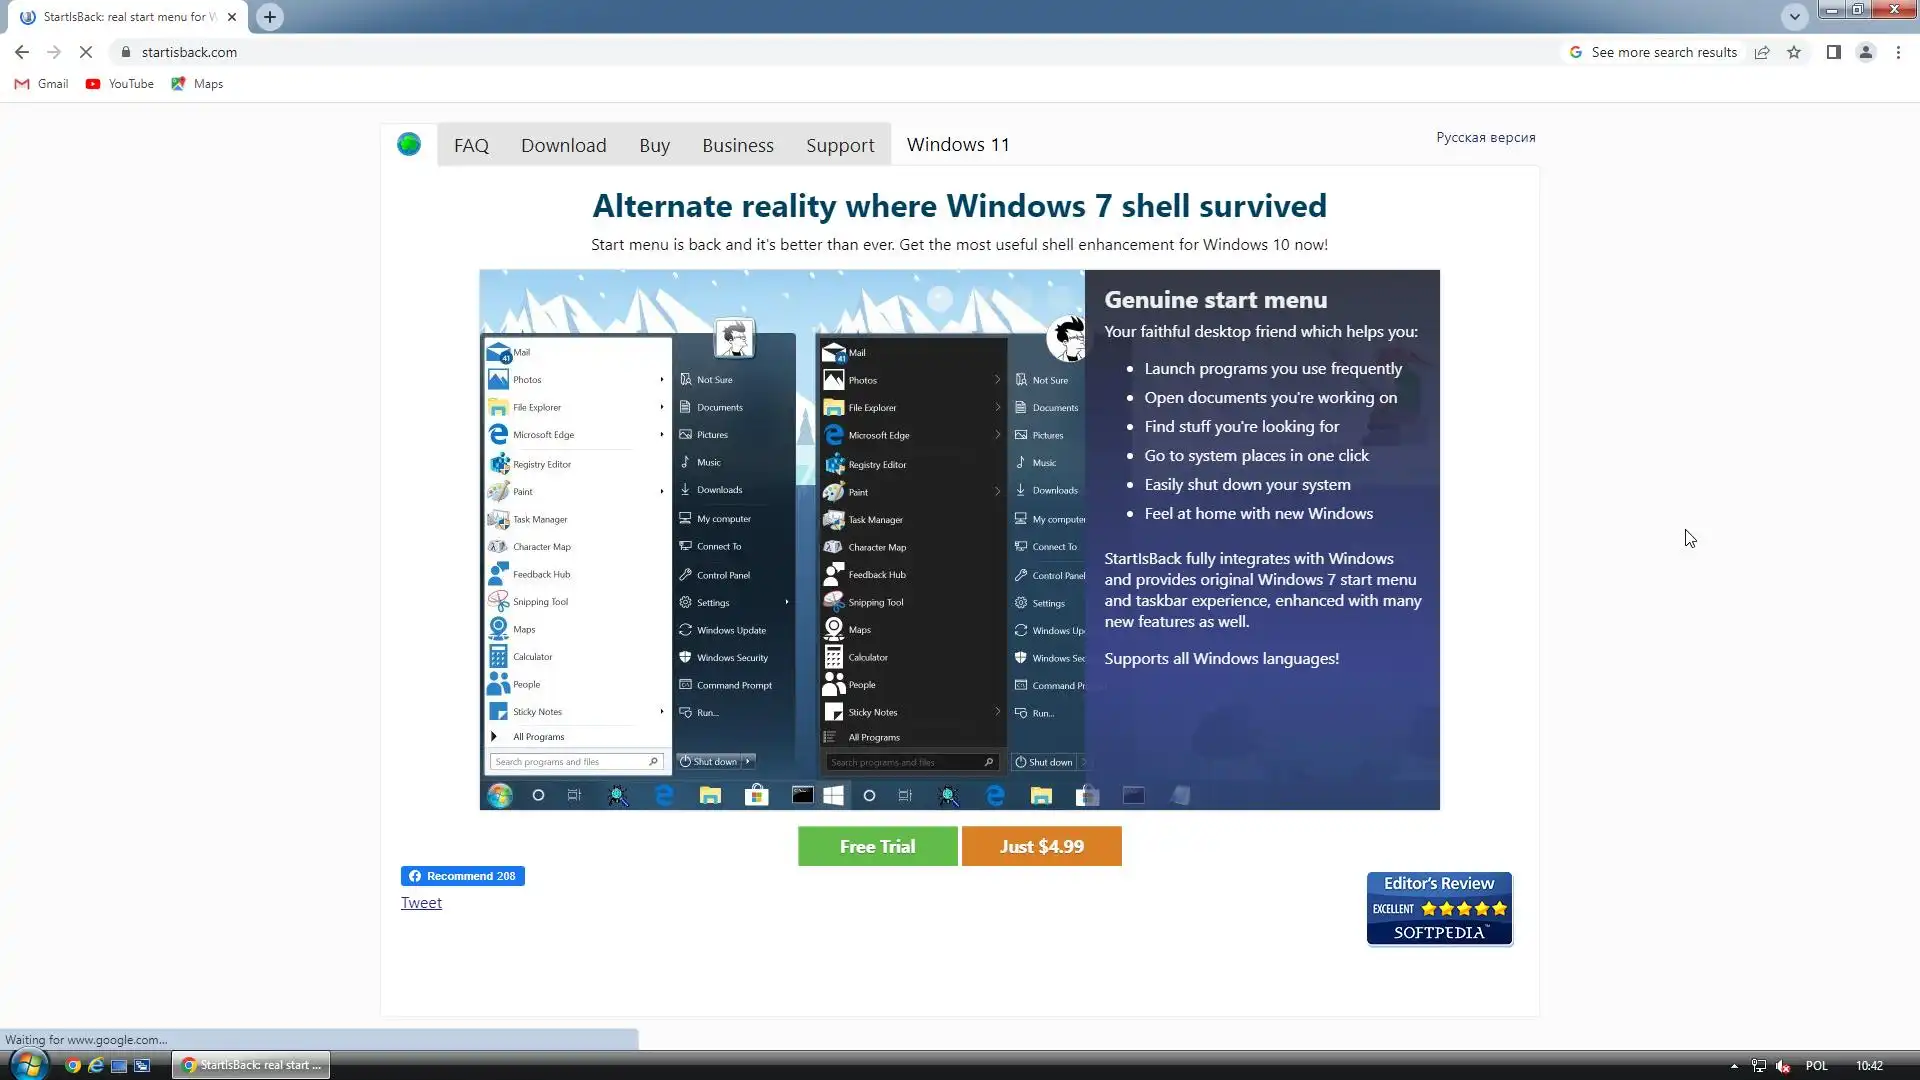The height and width of the screenshot is (1080, 1920).
Task: Click the Just $4.99 buy button
Action: click(x=1041, y=846)
